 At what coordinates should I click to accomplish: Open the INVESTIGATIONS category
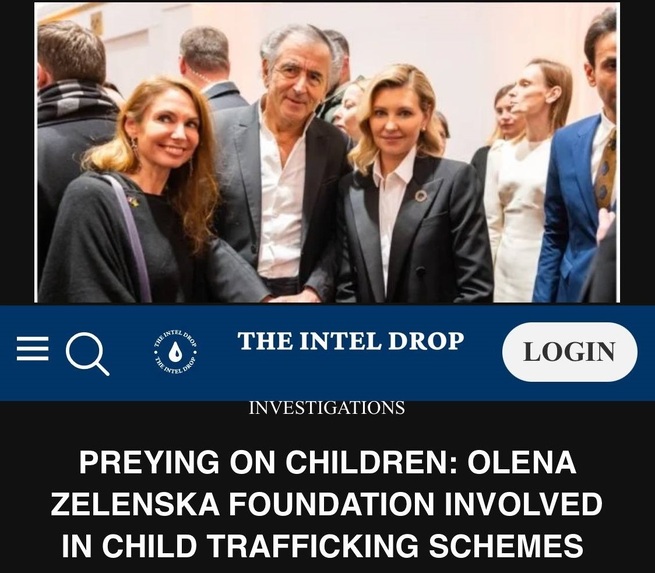[x=327, y=408]
